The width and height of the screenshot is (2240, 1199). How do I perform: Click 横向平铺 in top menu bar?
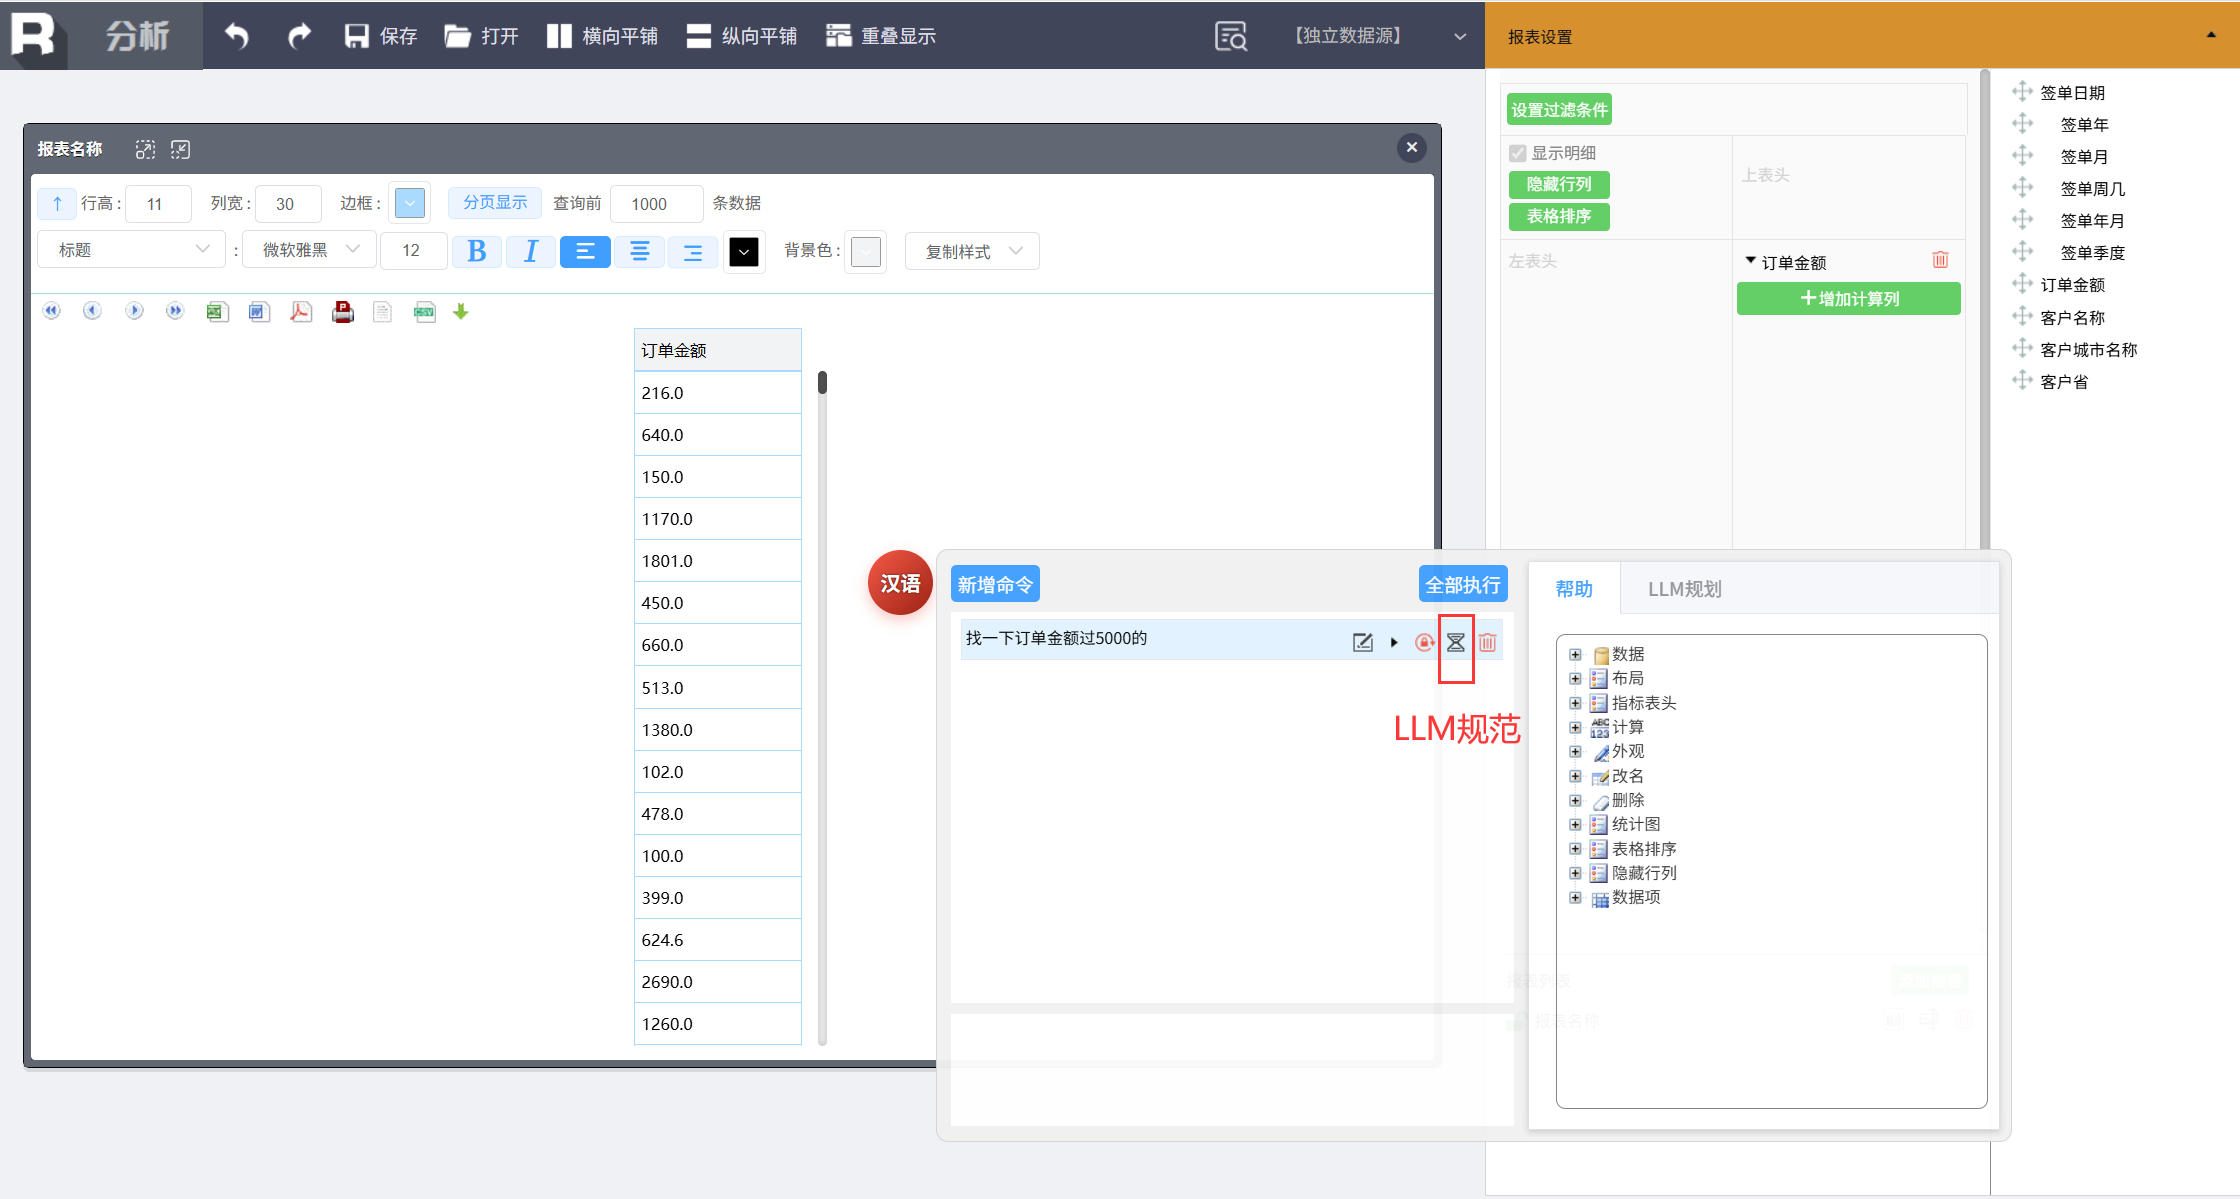pyautogui.click(x=603, y=36)
